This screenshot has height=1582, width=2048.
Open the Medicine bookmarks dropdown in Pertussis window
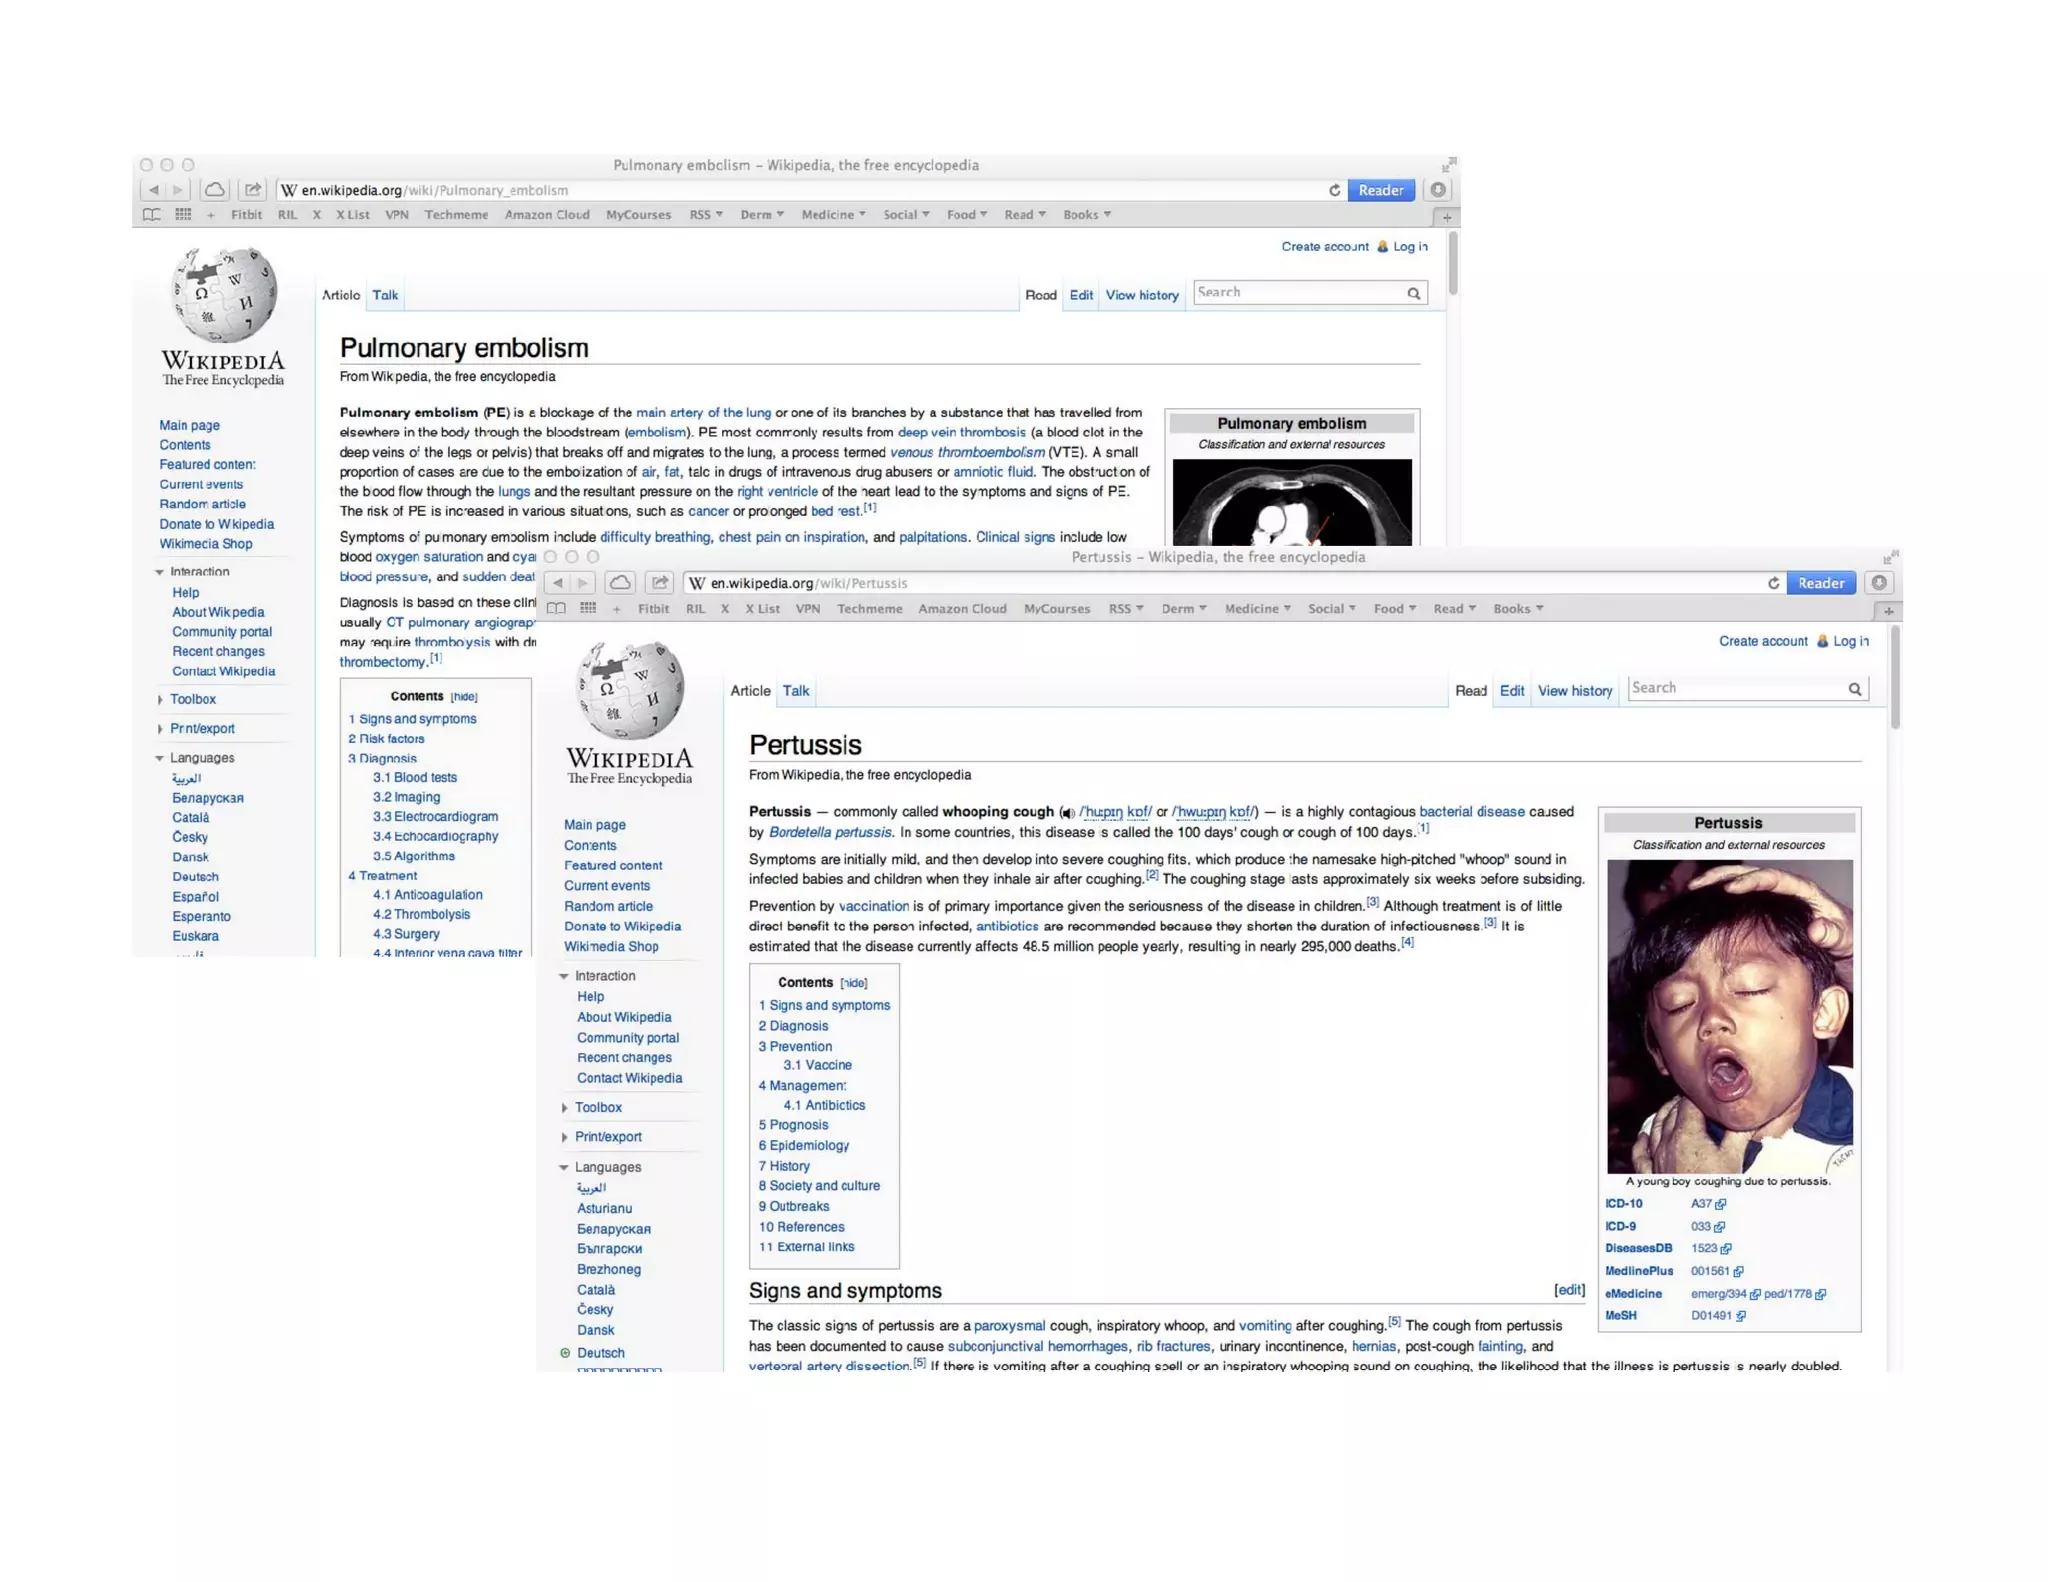(x=1257, y=608)
